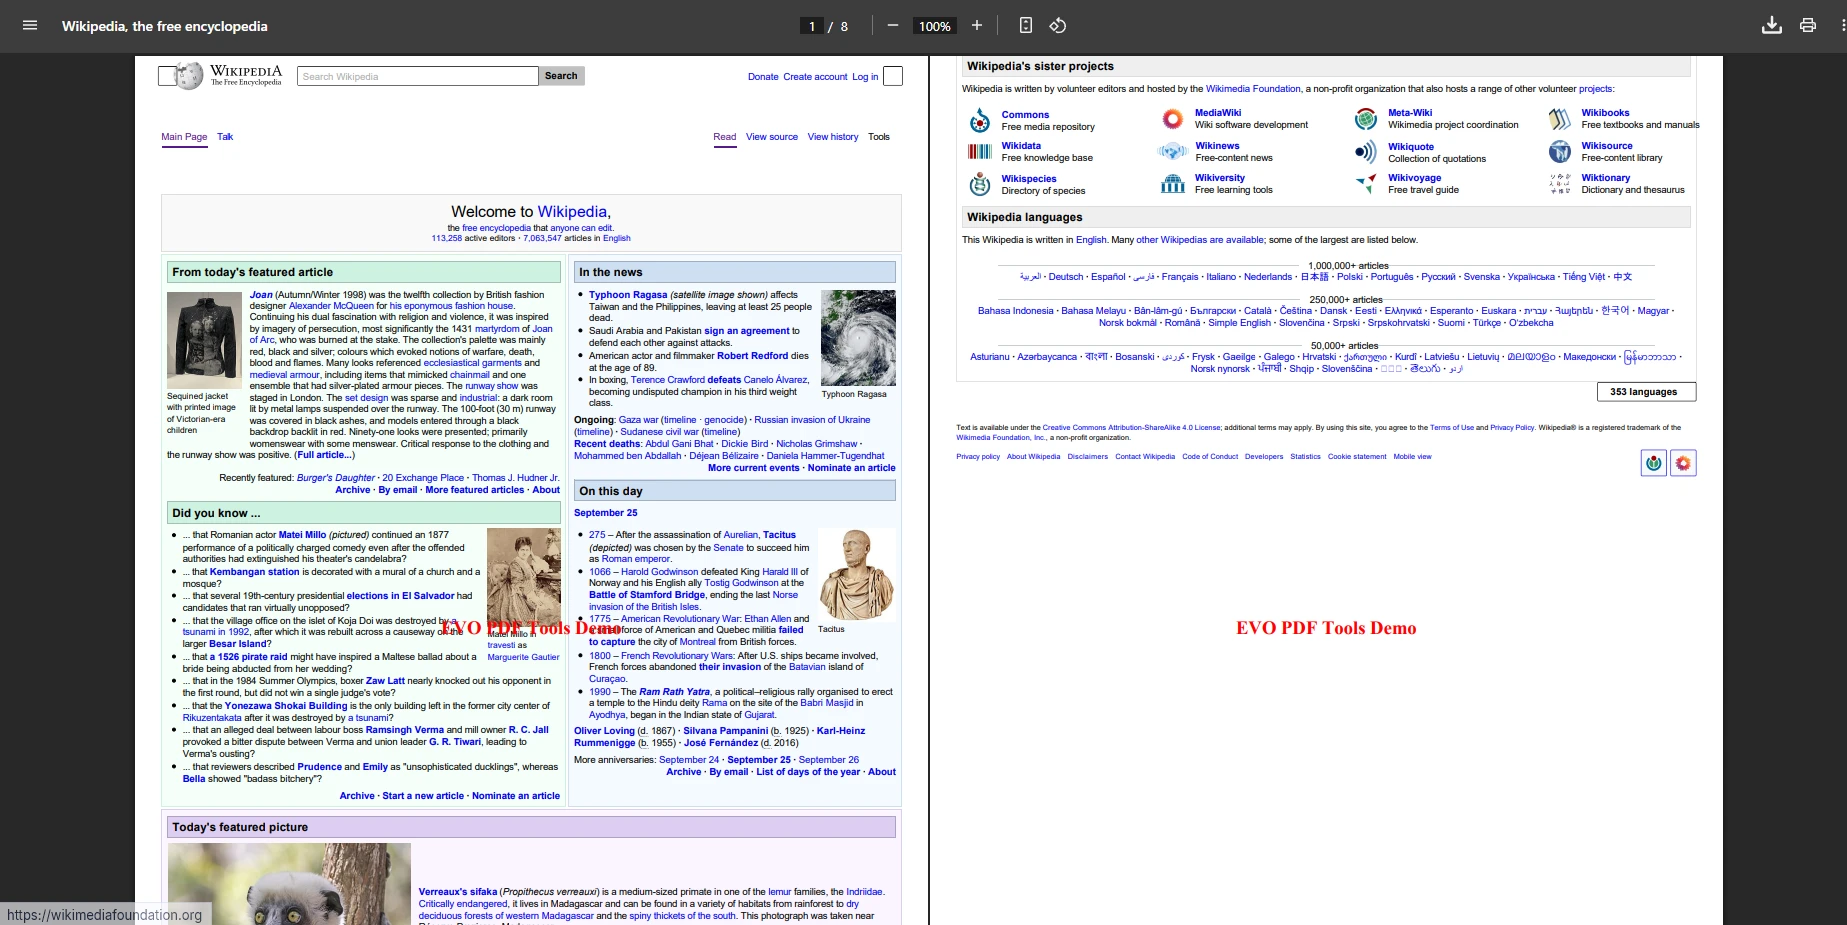
Task: Click the Commons logo icon
Action: (979, 121)
